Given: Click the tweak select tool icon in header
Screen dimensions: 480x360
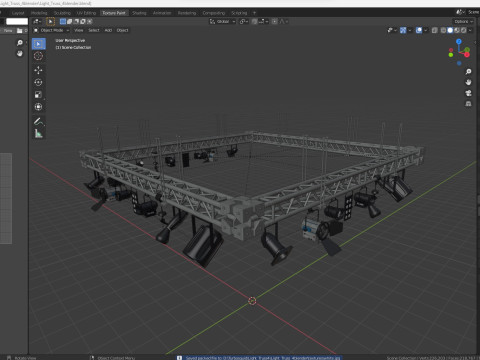Looking at the screenshot, I should click(50, 22).
